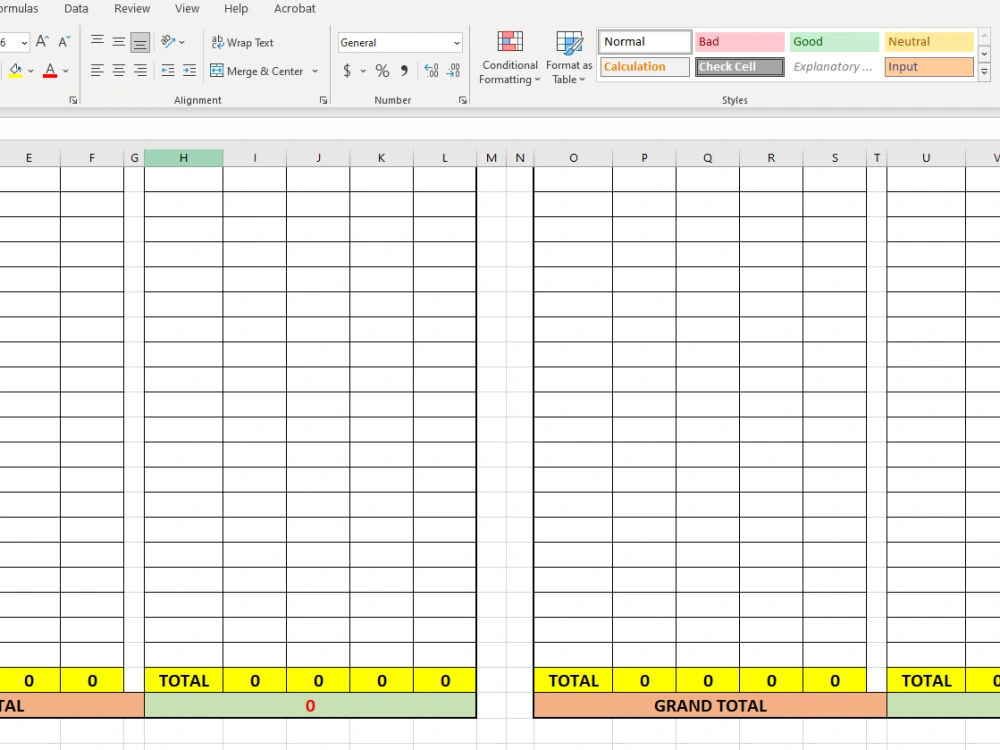Viewport: 1000px width, 750px height.
Task: Click Increase Font Size icon
Action: click(42, 42)
